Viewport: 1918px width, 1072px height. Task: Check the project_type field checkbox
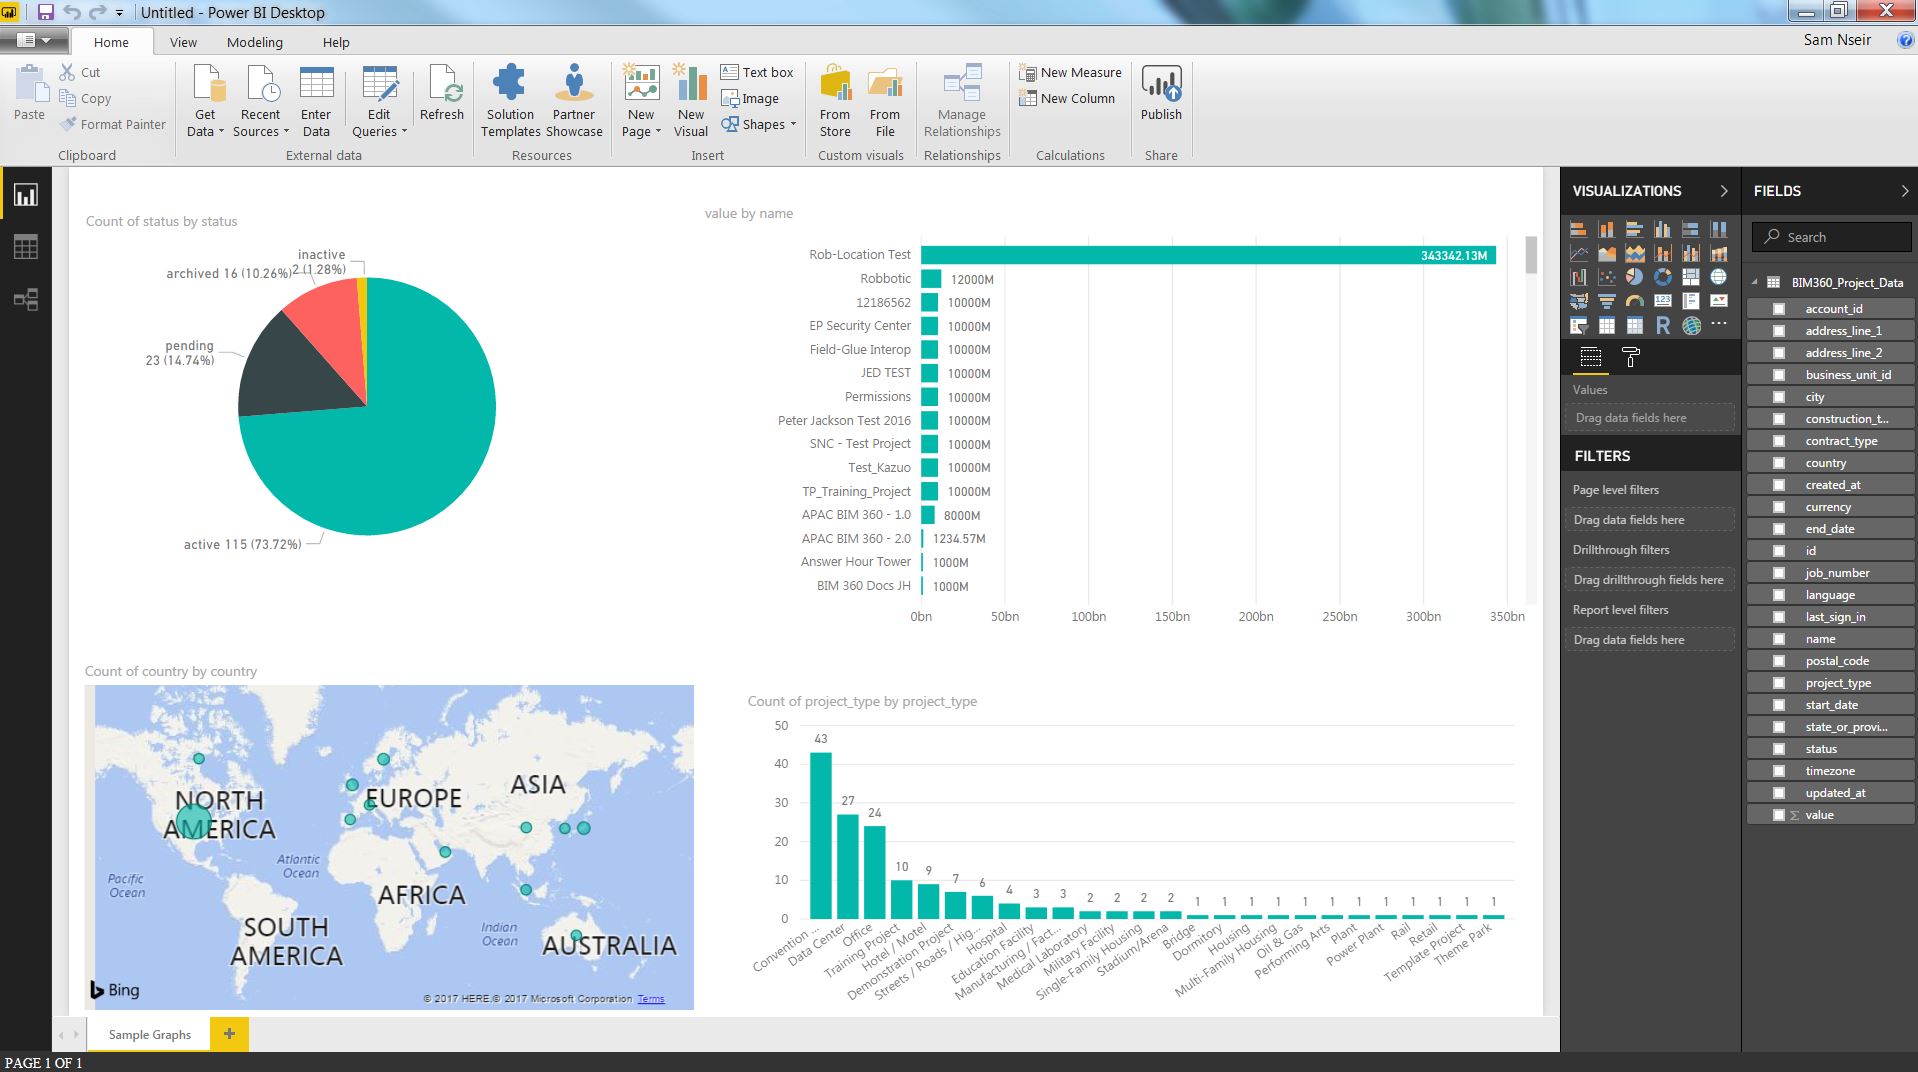1778,683
